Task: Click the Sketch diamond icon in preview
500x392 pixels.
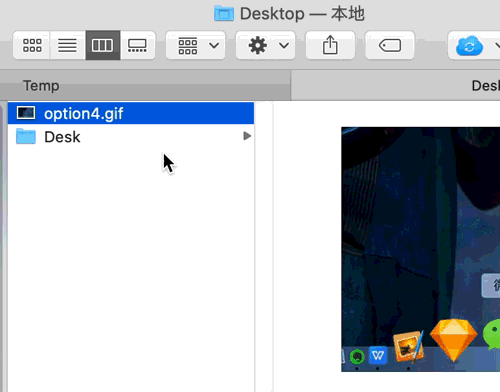Action: tap(453, 340)
